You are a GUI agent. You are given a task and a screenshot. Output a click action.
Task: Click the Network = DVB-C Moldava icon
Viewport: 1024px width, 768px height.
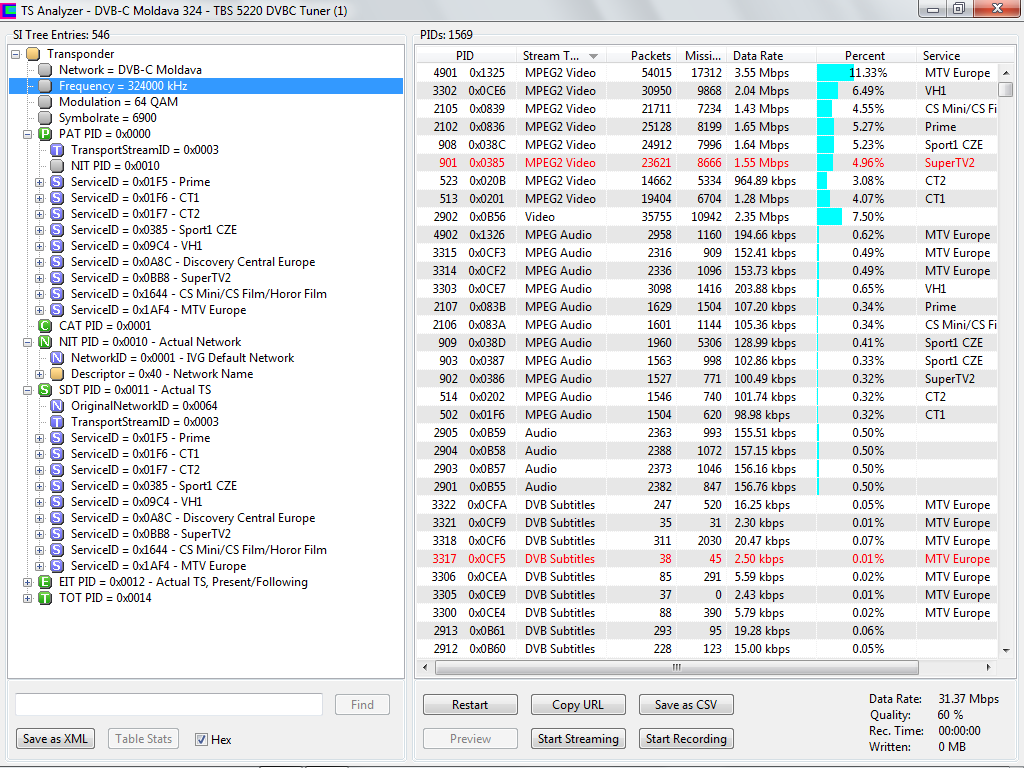45,70
